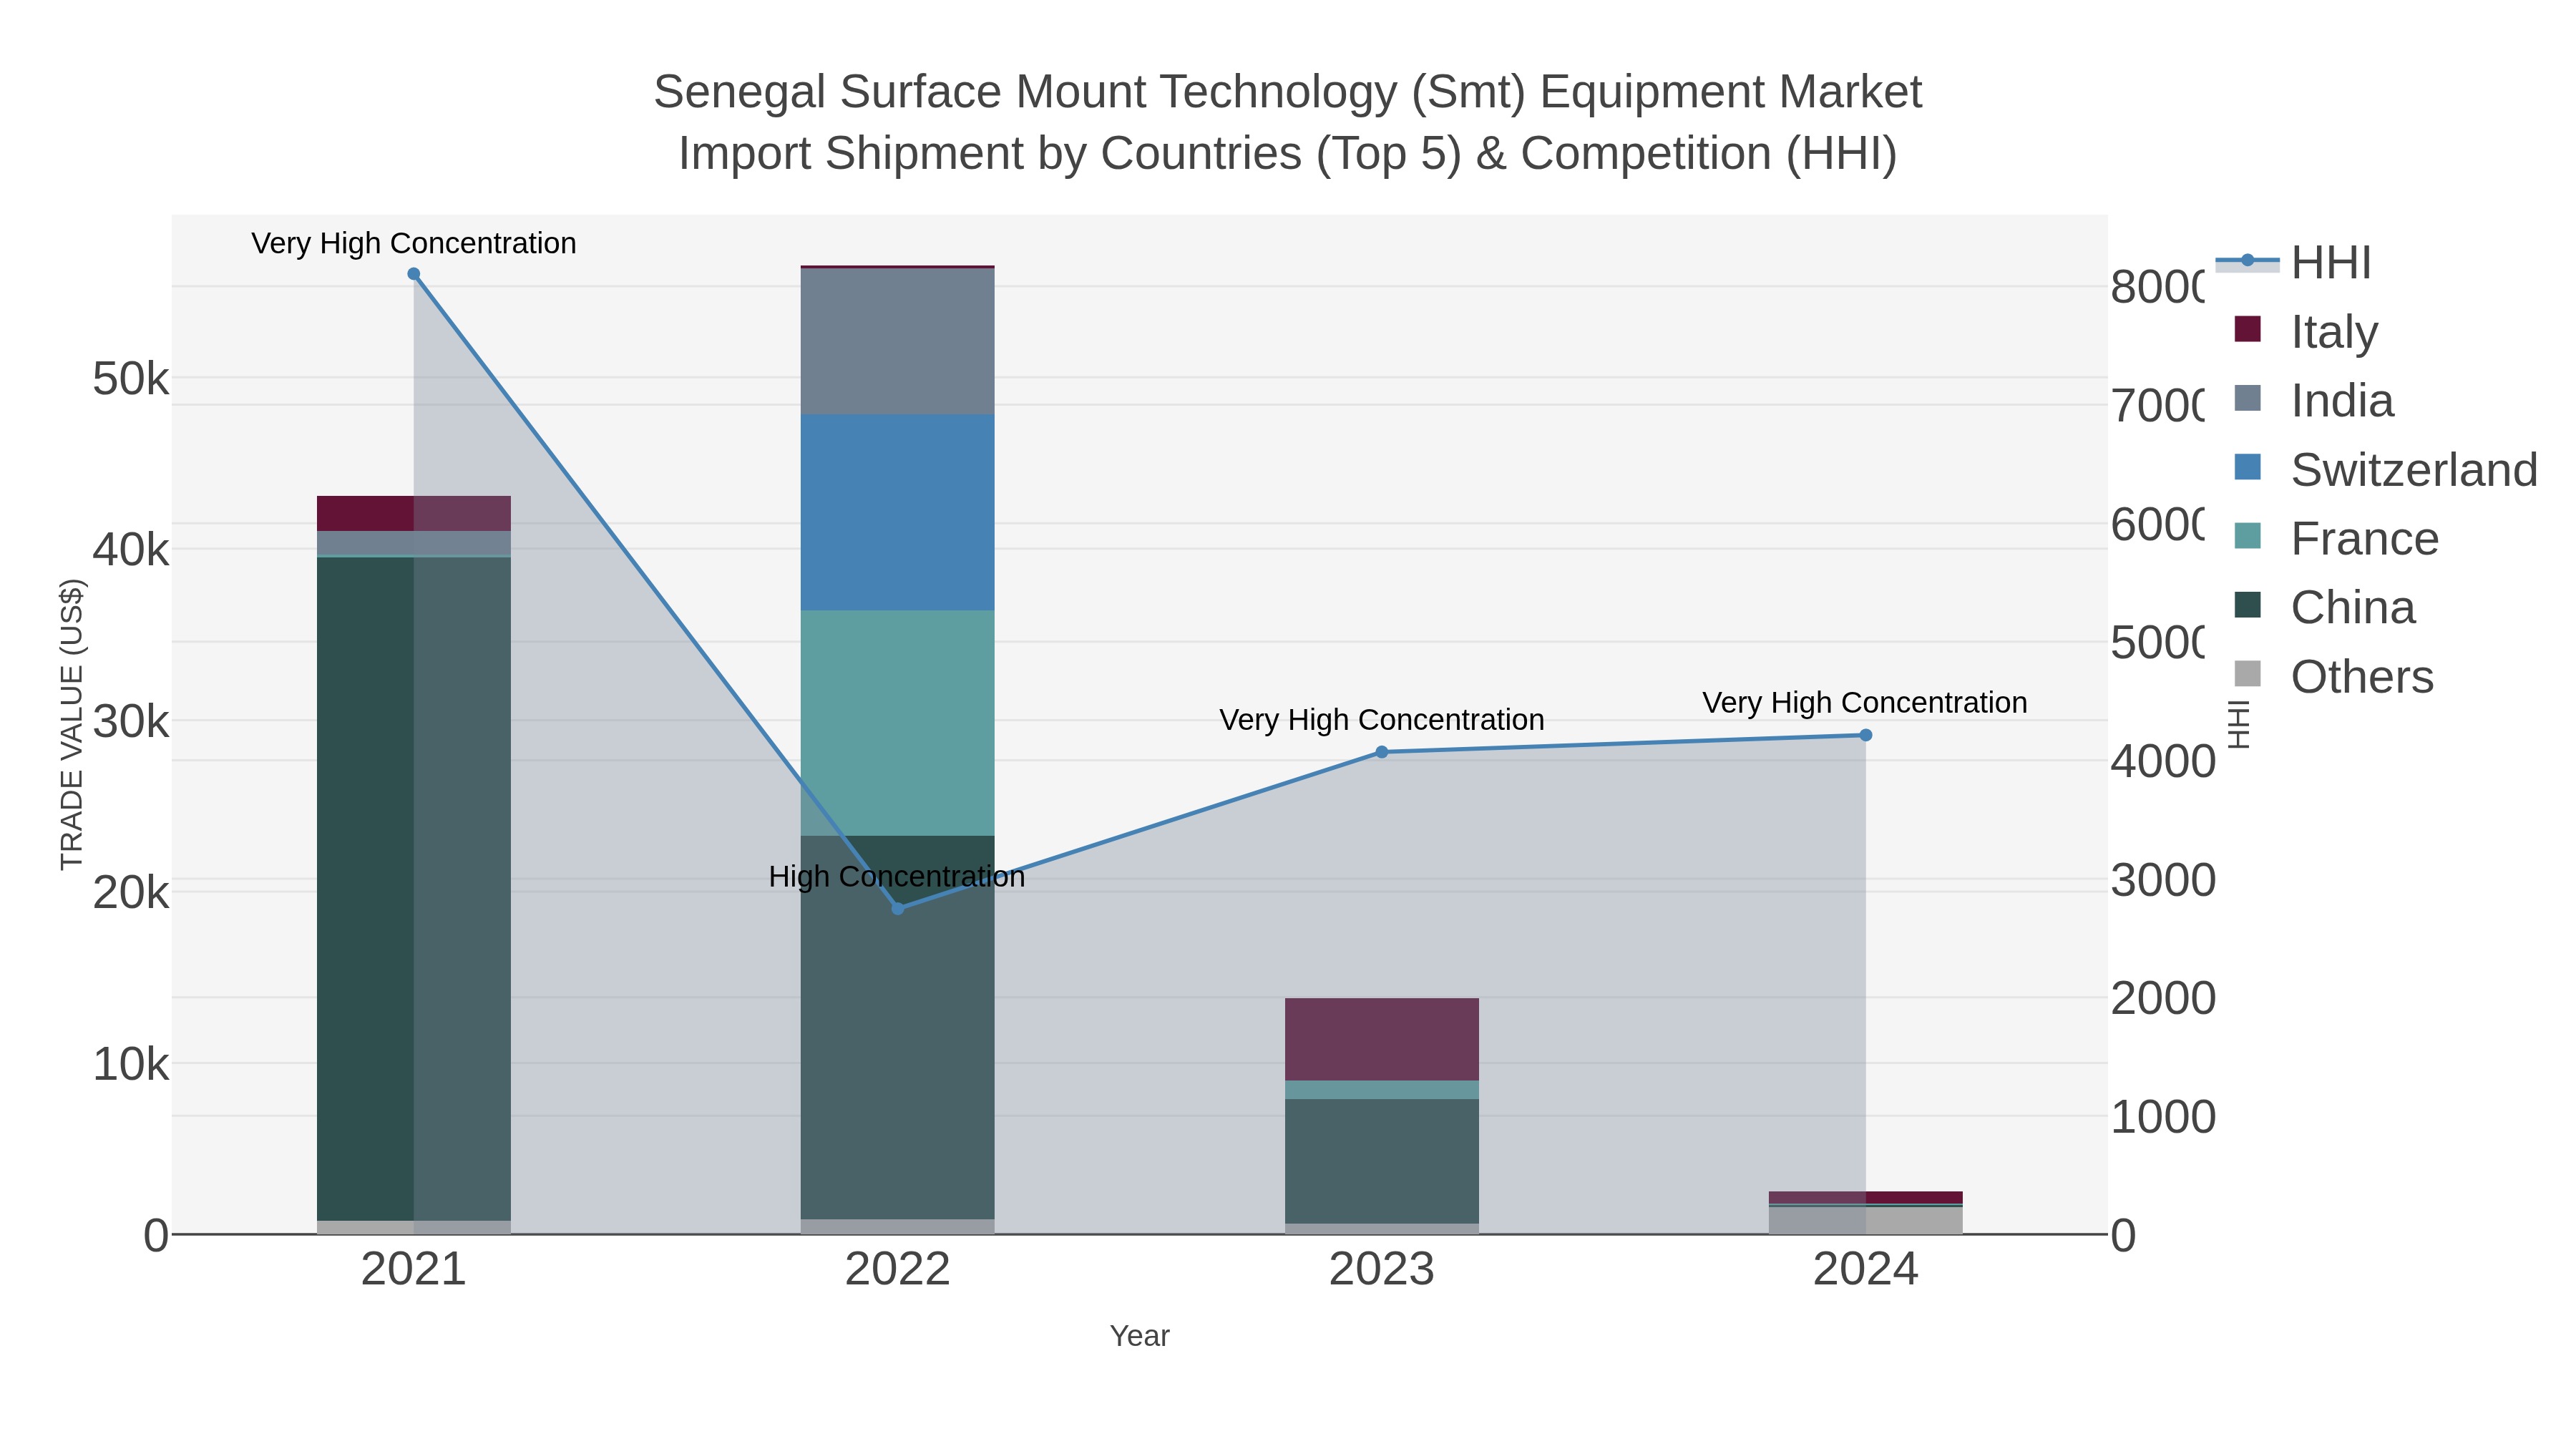This screenshot has height=1449, width=2576.
Task: Click 'Very High Concentration' annotation above 2024
Action: pos(1865,703)
